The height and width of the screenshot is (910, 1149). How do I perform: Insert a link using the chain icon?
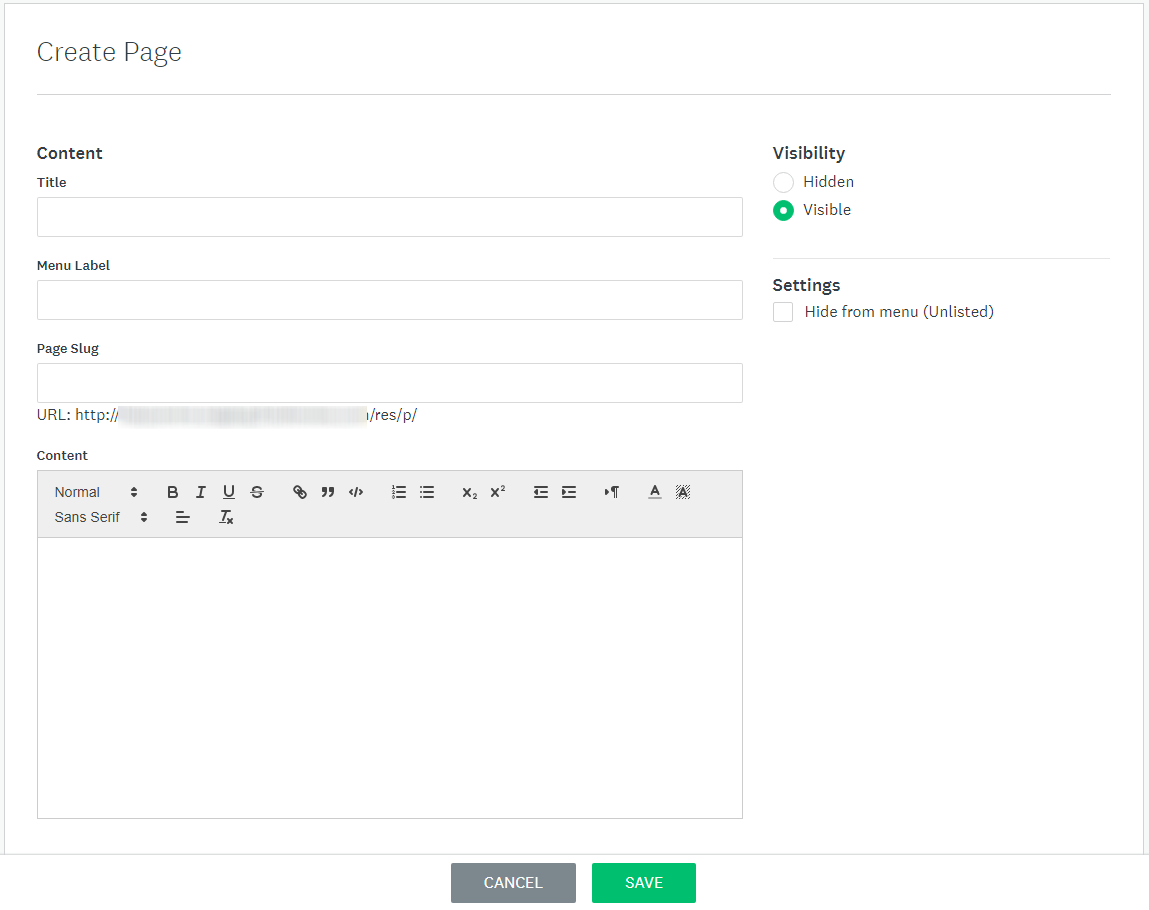(x=300, y=492)
